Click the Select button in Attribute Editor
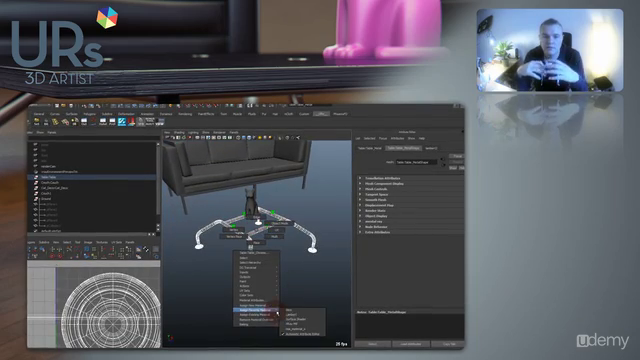640x360 pixels. (372, 344)
